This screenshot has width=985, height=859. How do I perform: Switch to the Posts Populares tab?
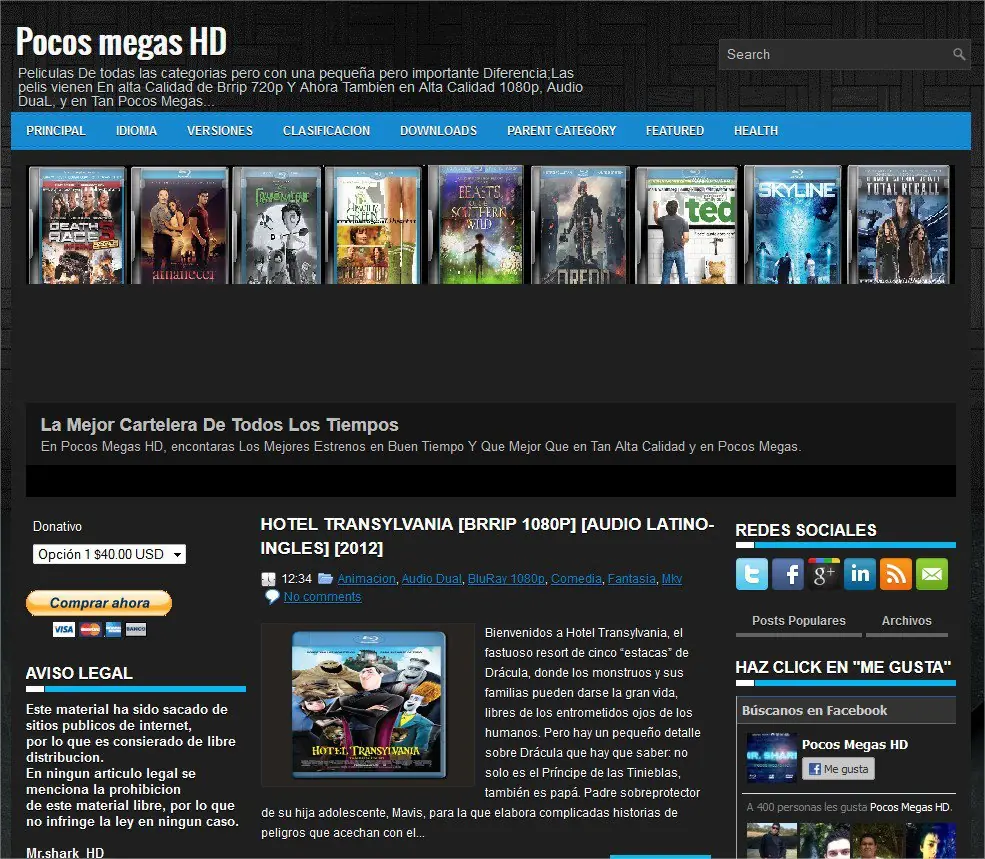click(x=798, y=621)
